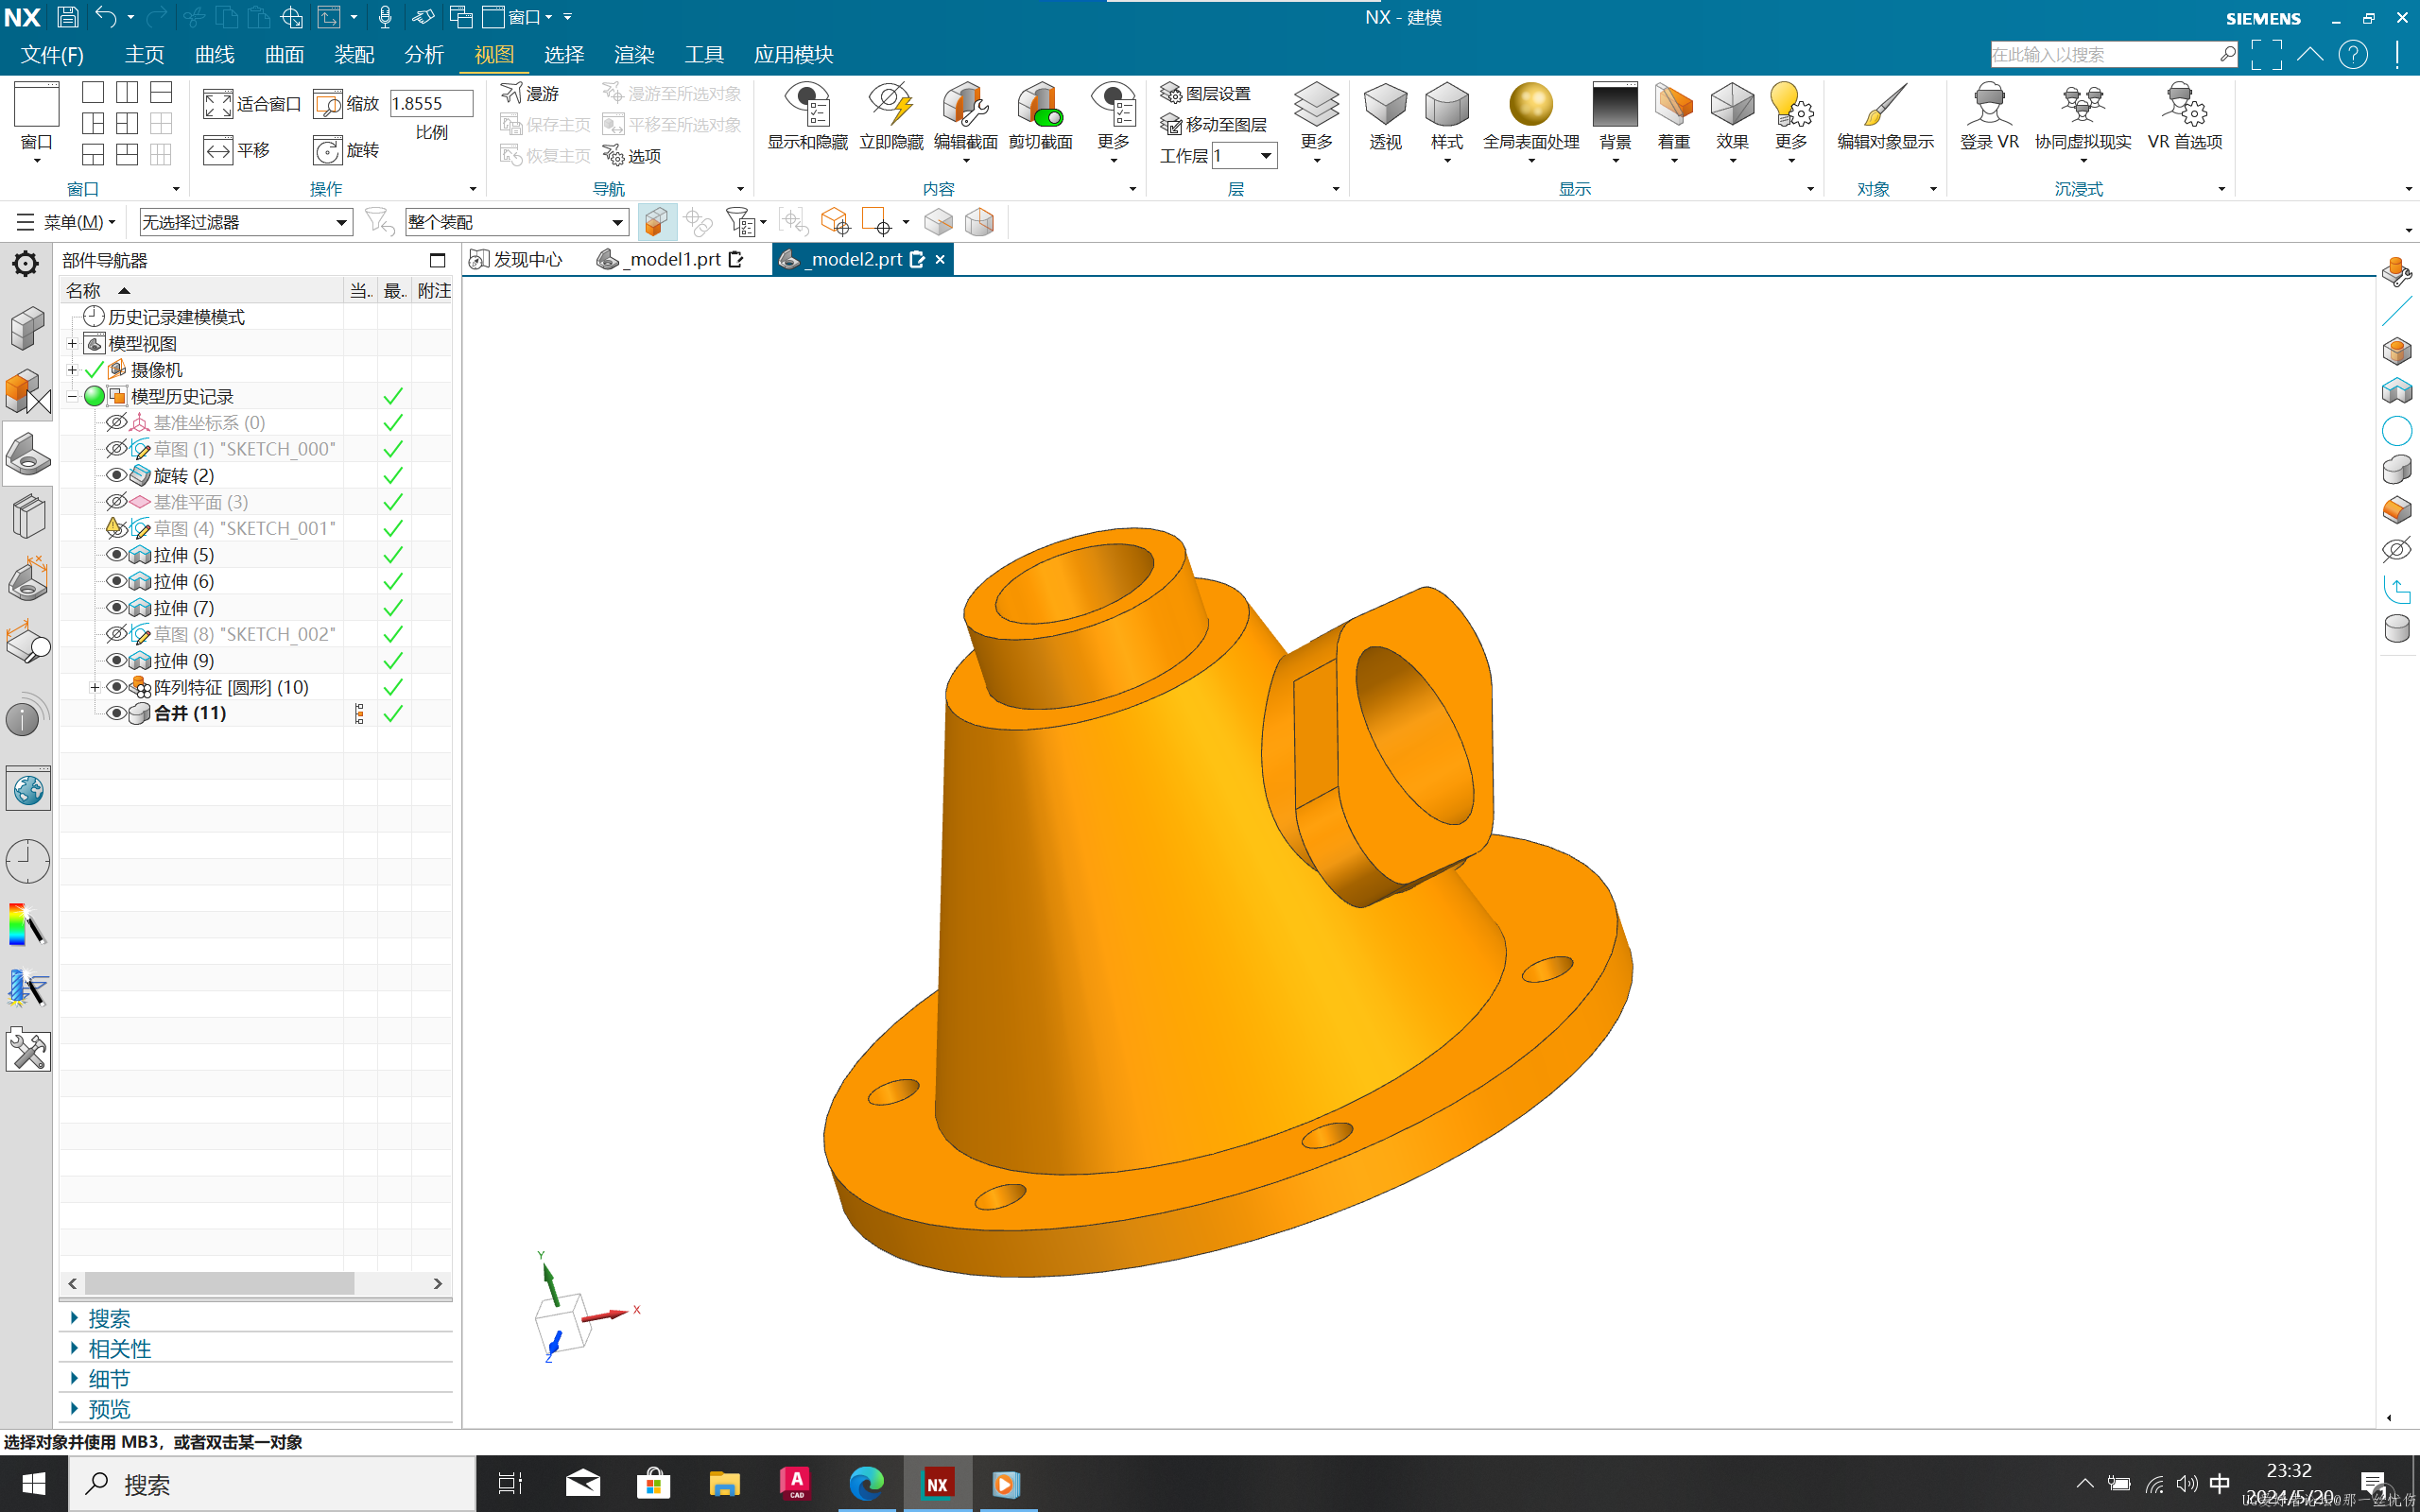Screen dimensions: 2420x1512
Task: Open the Part Navigator sidebar icon
Action: (27, 455)
